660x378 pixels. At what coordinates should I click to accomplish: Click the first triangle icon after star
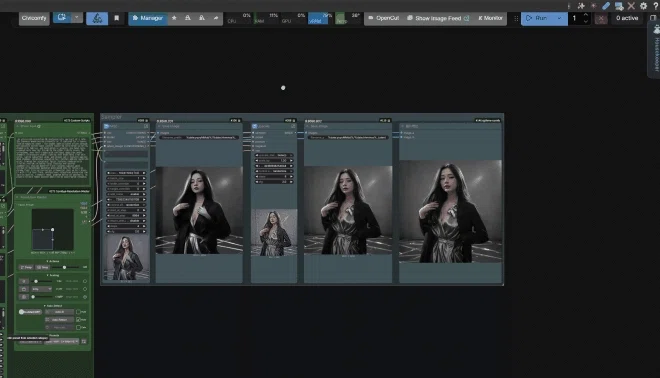(x=188, y=18)
